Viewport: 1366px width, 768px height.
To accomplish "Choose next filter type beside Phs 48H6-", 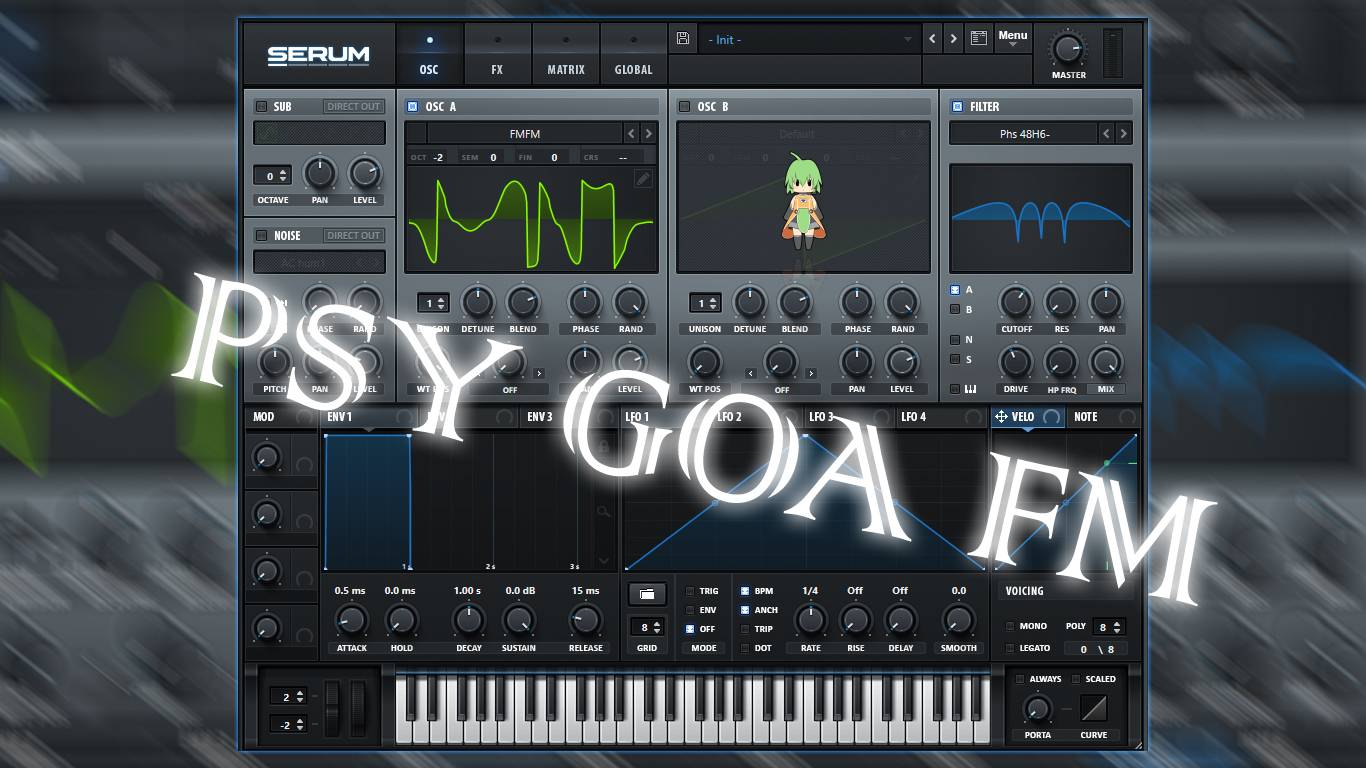I will coord(1123,133).
